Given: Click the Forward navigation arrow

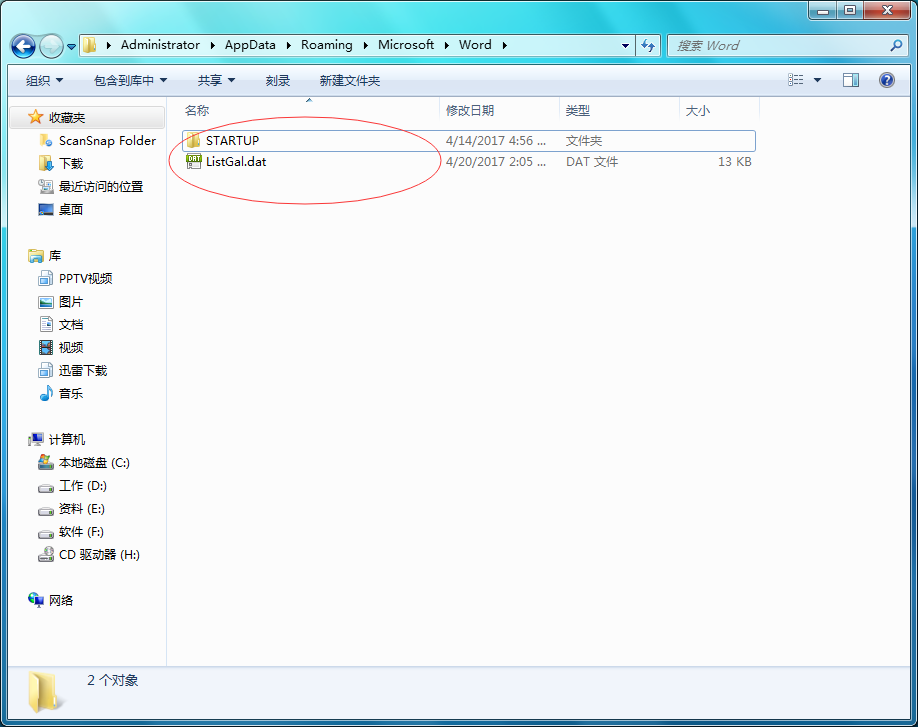Looking at the screenshot, I should tap(51, 46).
